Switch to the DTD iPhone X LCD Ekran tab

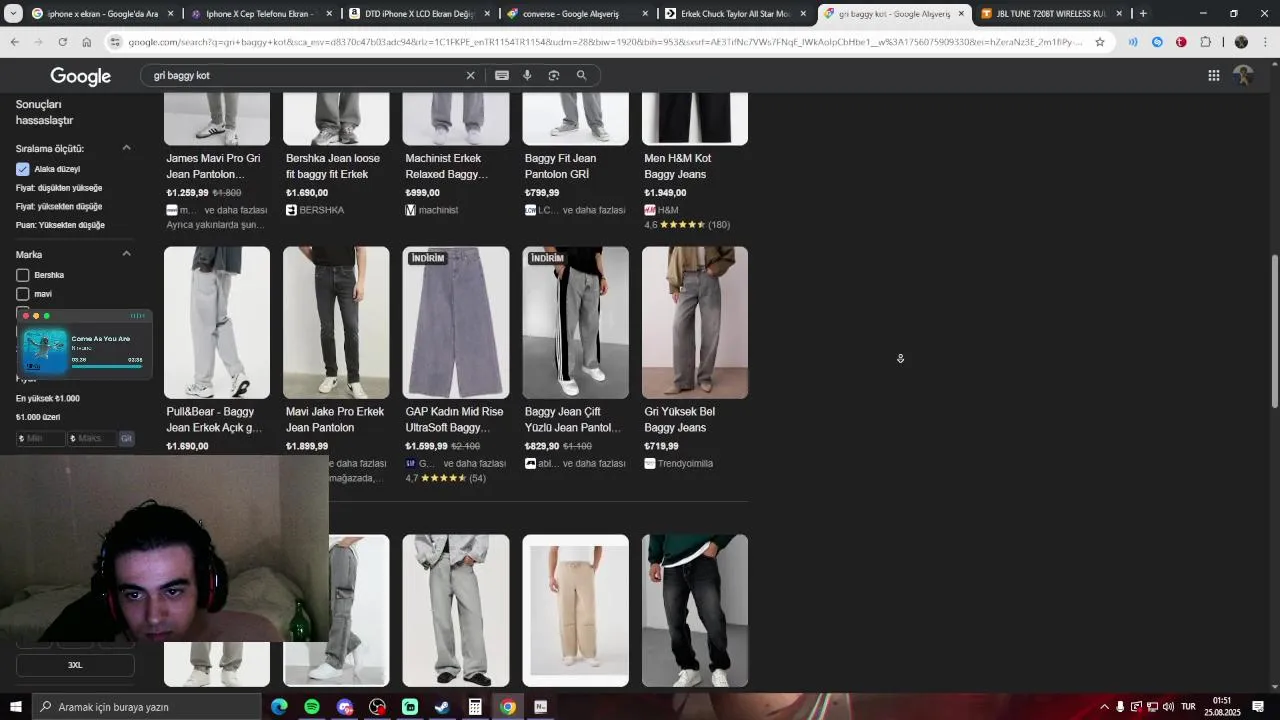pyautogui.click(x=418, y=14)
